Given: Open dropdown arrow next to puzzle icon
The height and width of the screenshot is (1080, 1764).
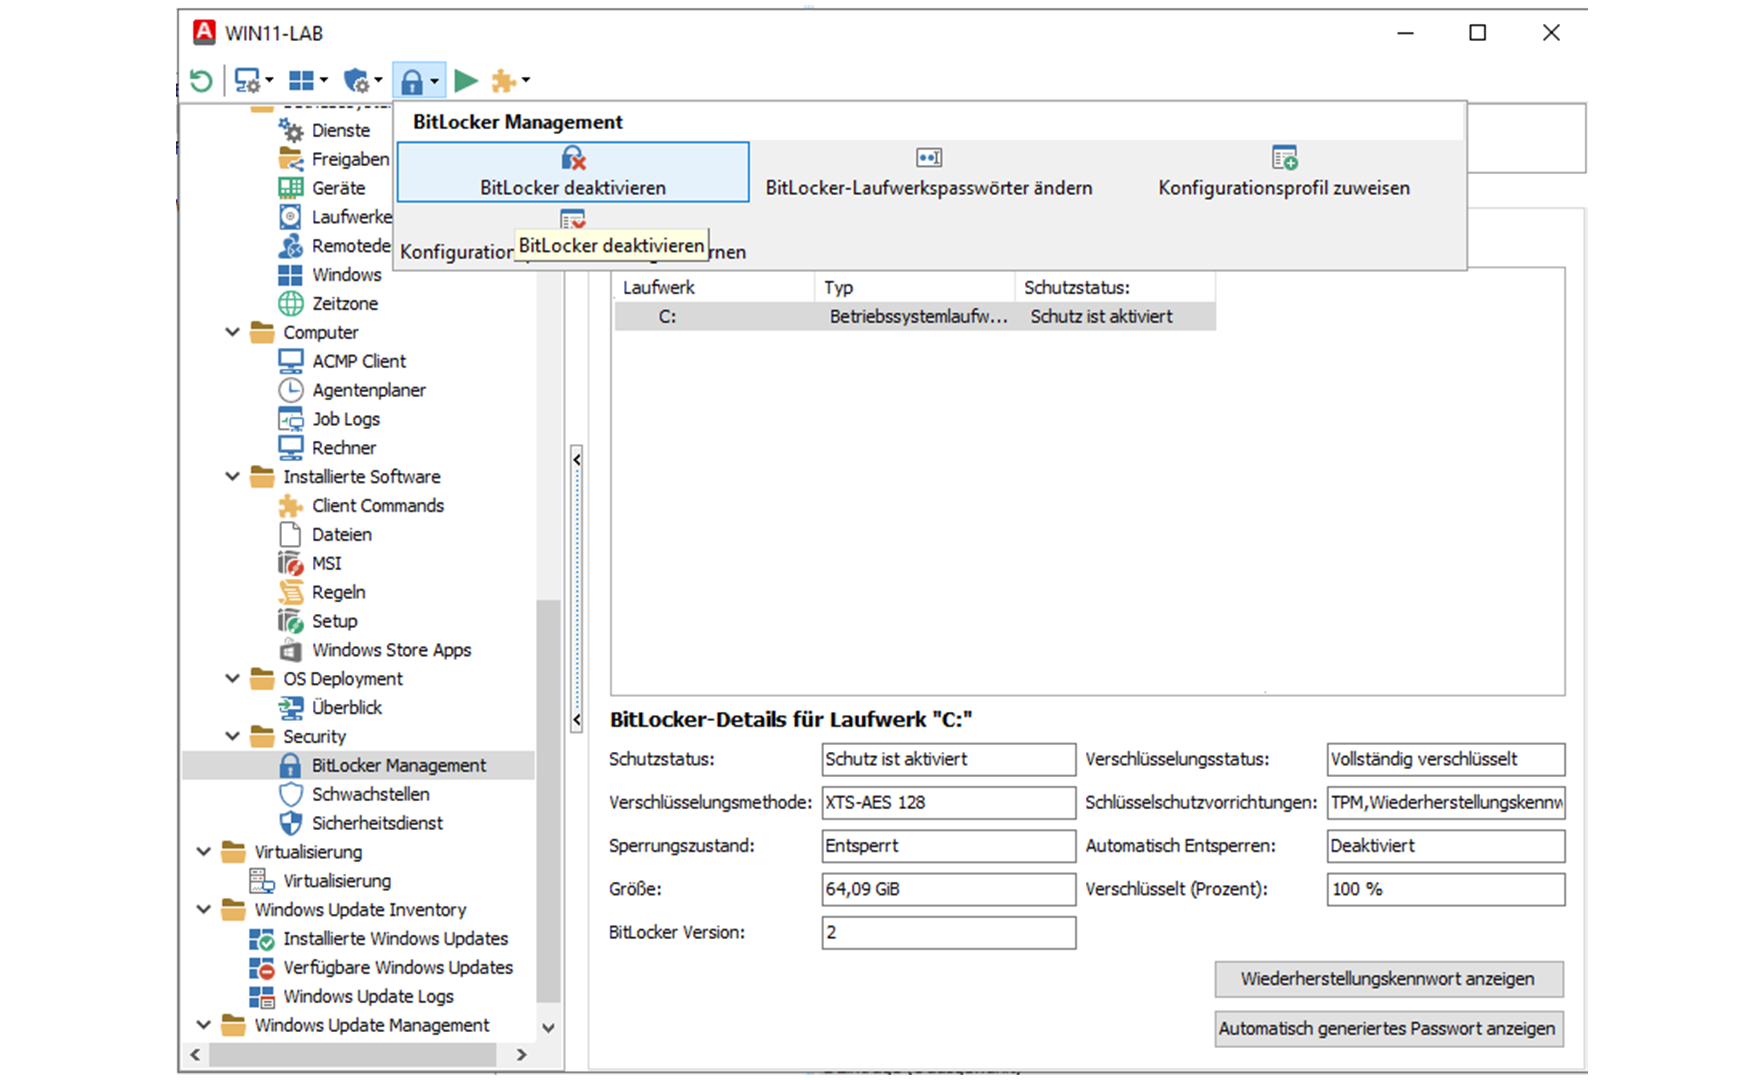Looking at the screenshot, I should [x=526, y=81].
